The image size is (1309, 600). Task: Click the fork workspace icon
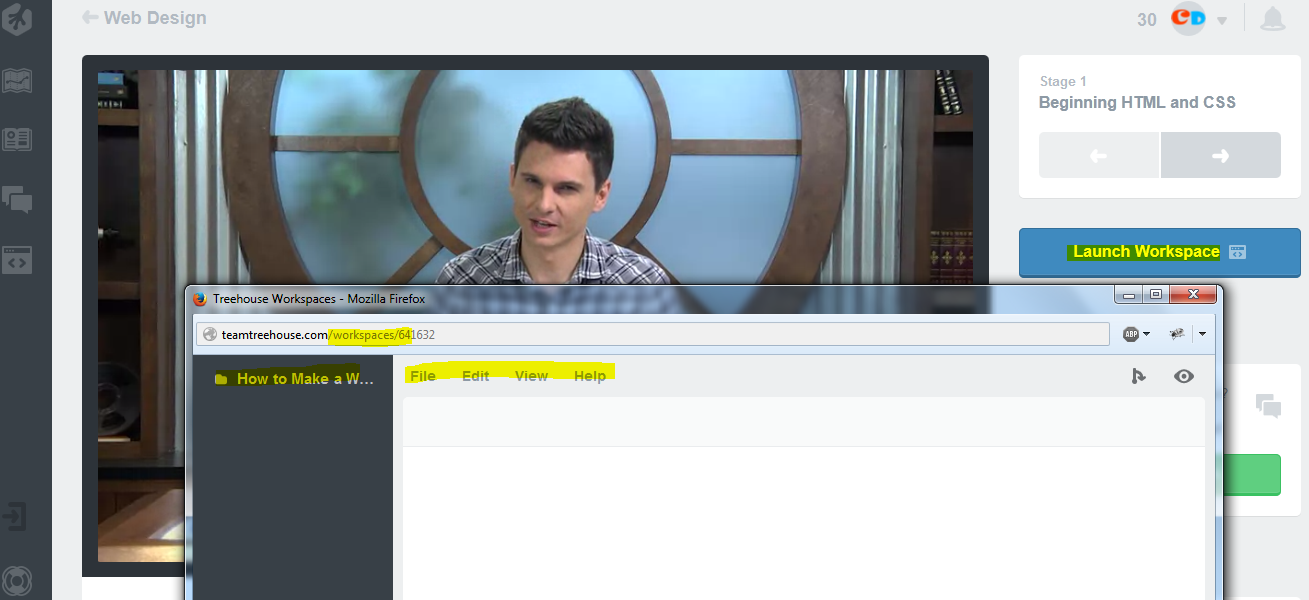tap(1138, 376)
